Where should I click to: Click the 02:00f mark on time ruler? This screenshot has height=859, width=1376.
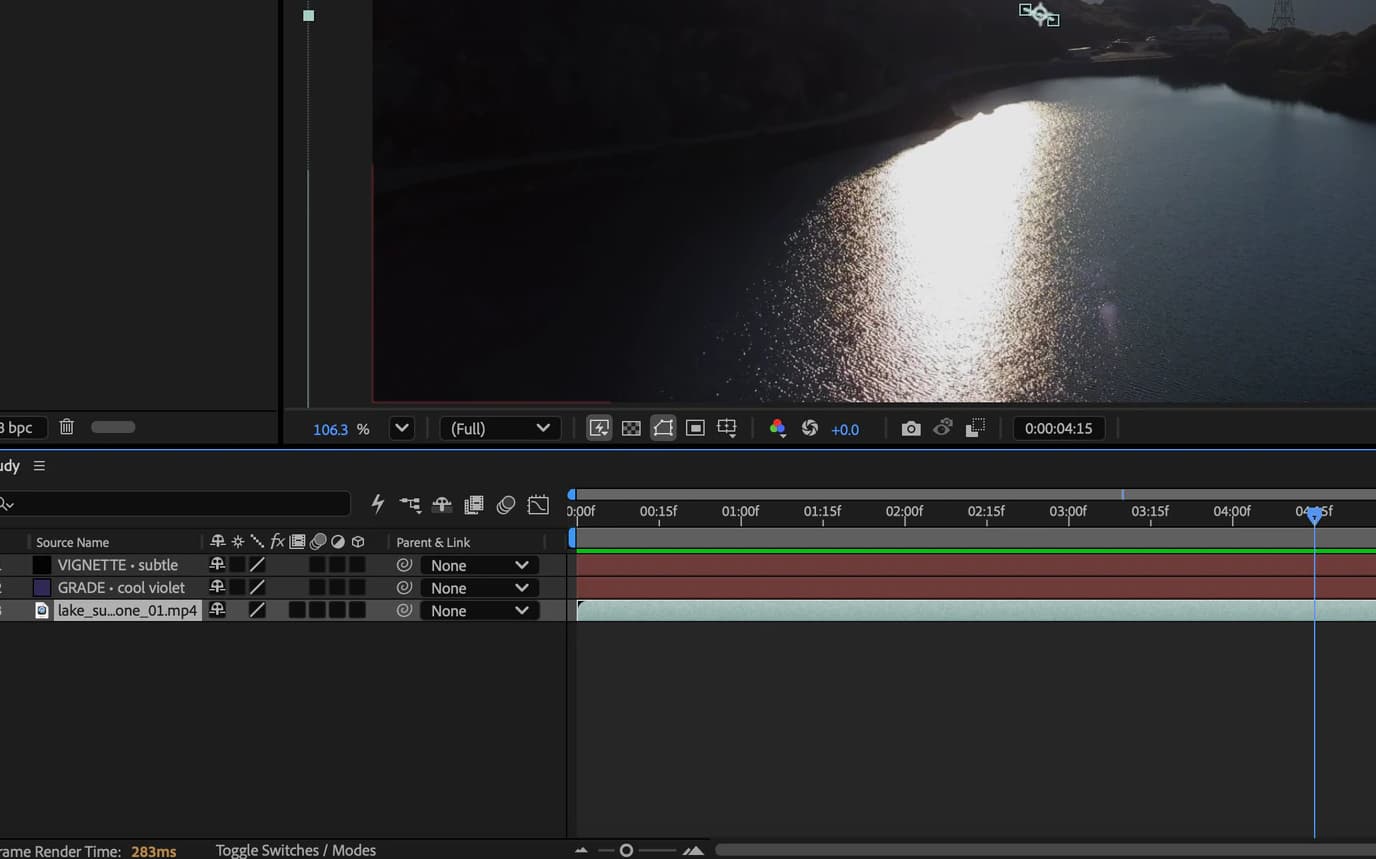pos(904,511)
